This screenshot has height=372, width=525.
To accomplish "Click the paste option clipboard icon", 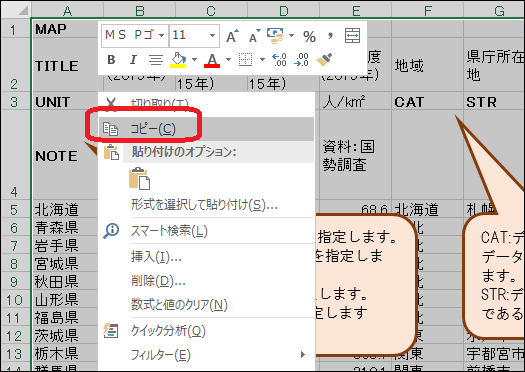I will coord(139,178).
